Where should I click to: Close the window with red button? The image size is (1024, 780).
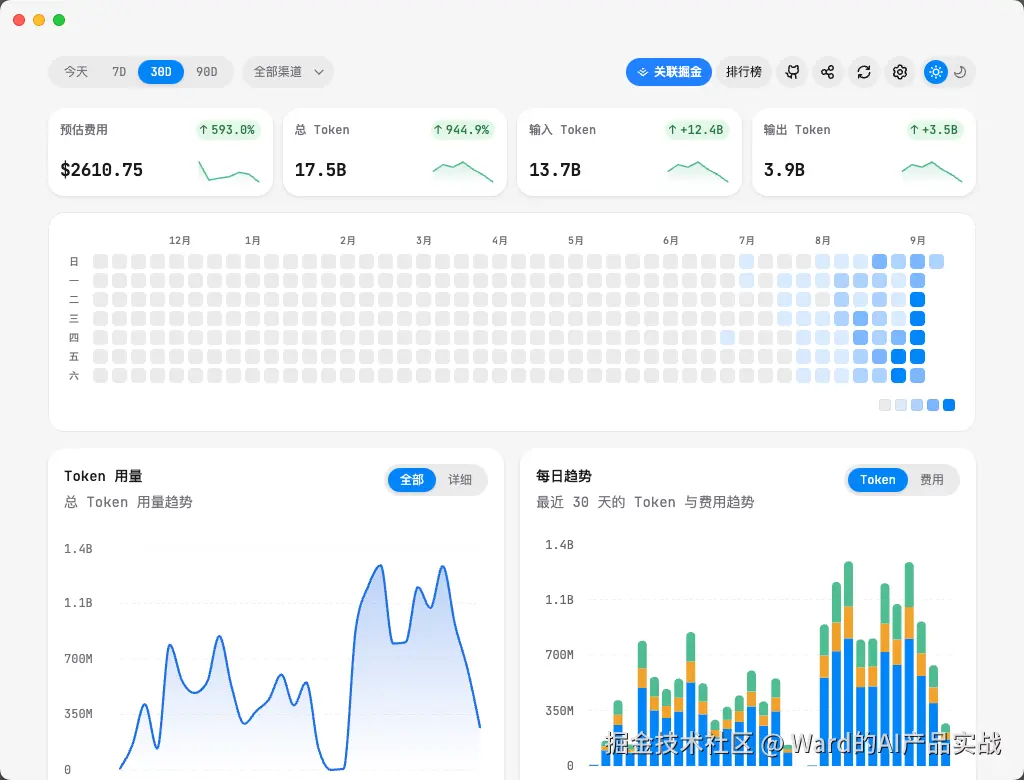[x=19, y=20]
